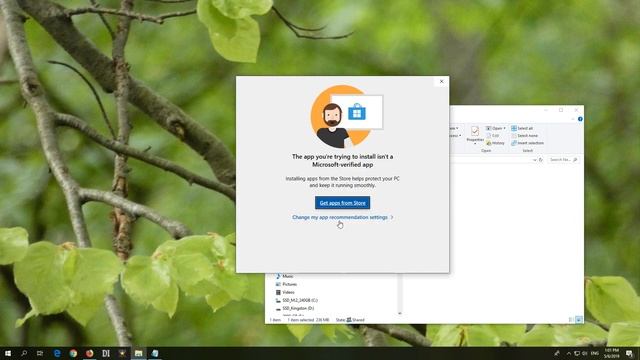Switch to details view in File Explorer
The width and height of the screenshot is (640, 360).
click(x=571, y=320)
